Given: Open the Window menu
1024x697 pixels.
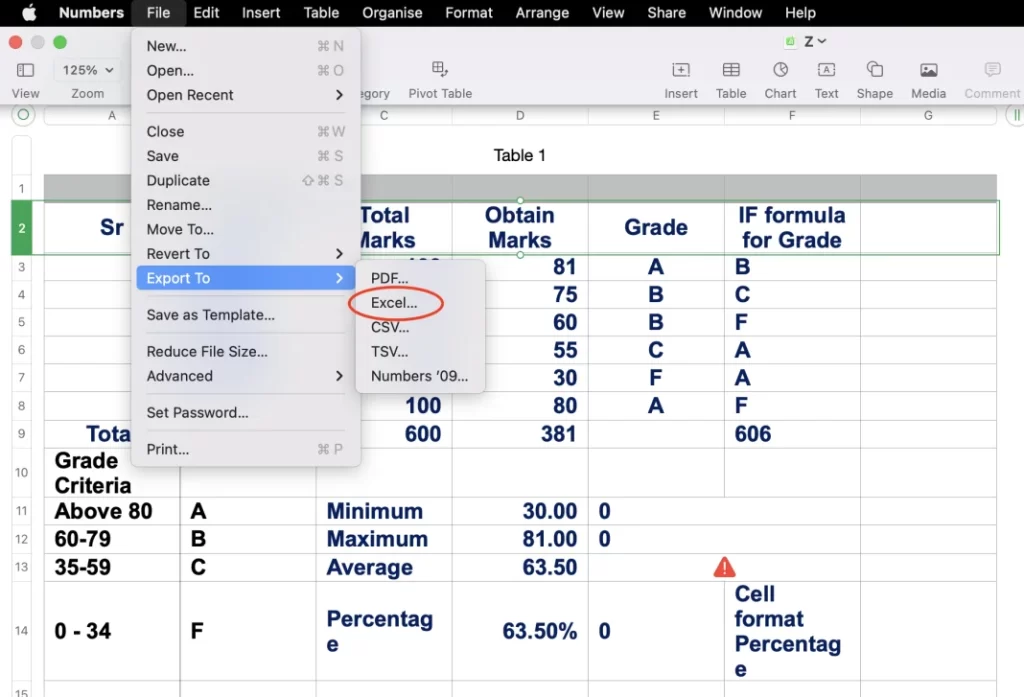Looking at the screenshot, I should [x=735, y=12].
